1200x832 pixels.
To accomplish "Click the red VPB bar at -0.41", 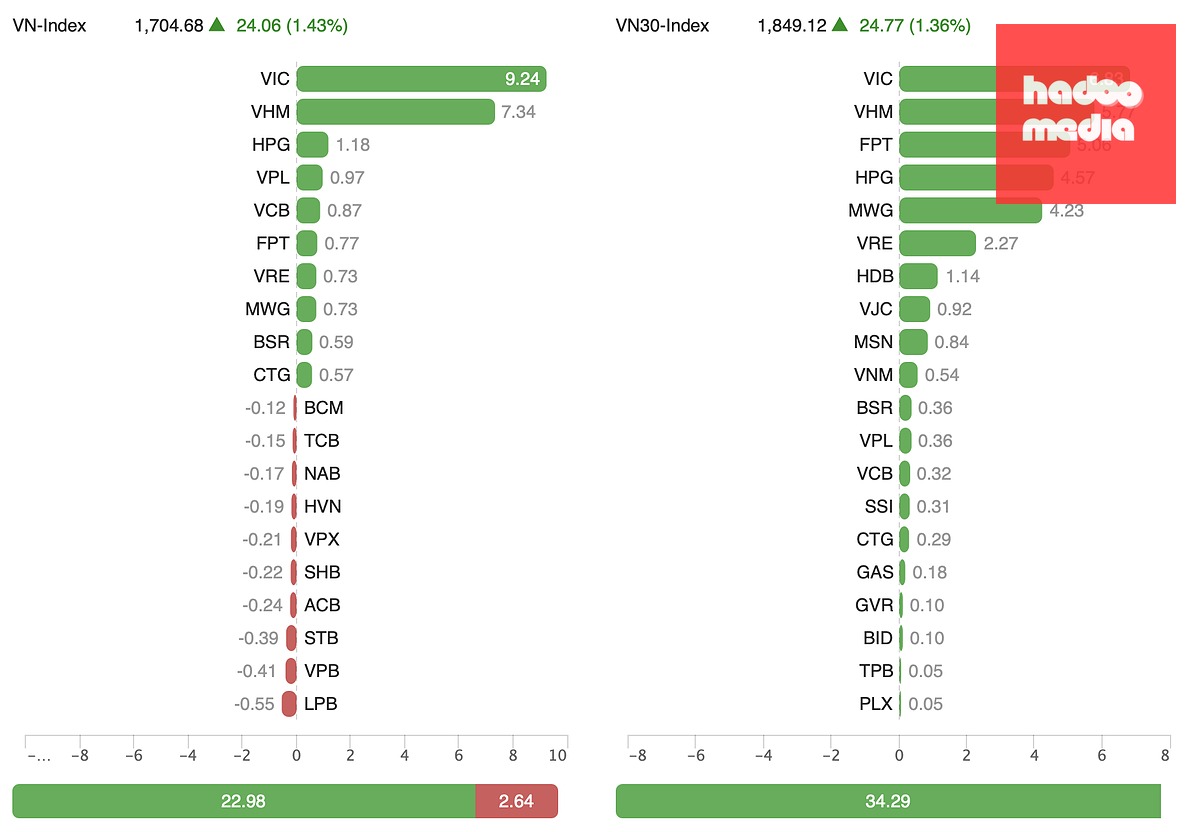I will pyautogui.click(x=291, y=671).
